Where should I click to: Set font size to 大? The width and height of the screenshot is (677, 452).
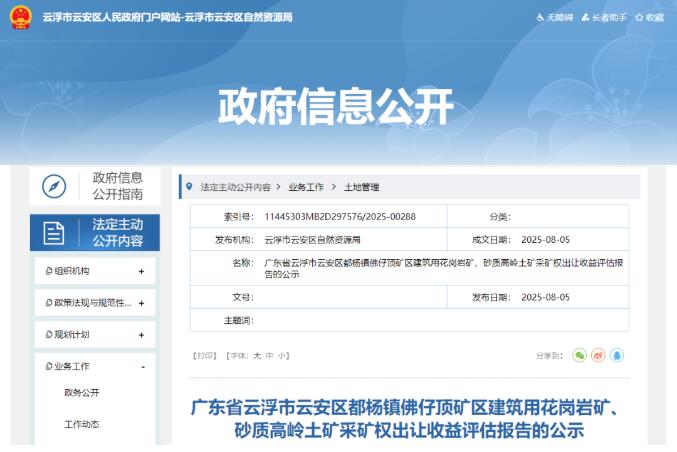(257, 355)
